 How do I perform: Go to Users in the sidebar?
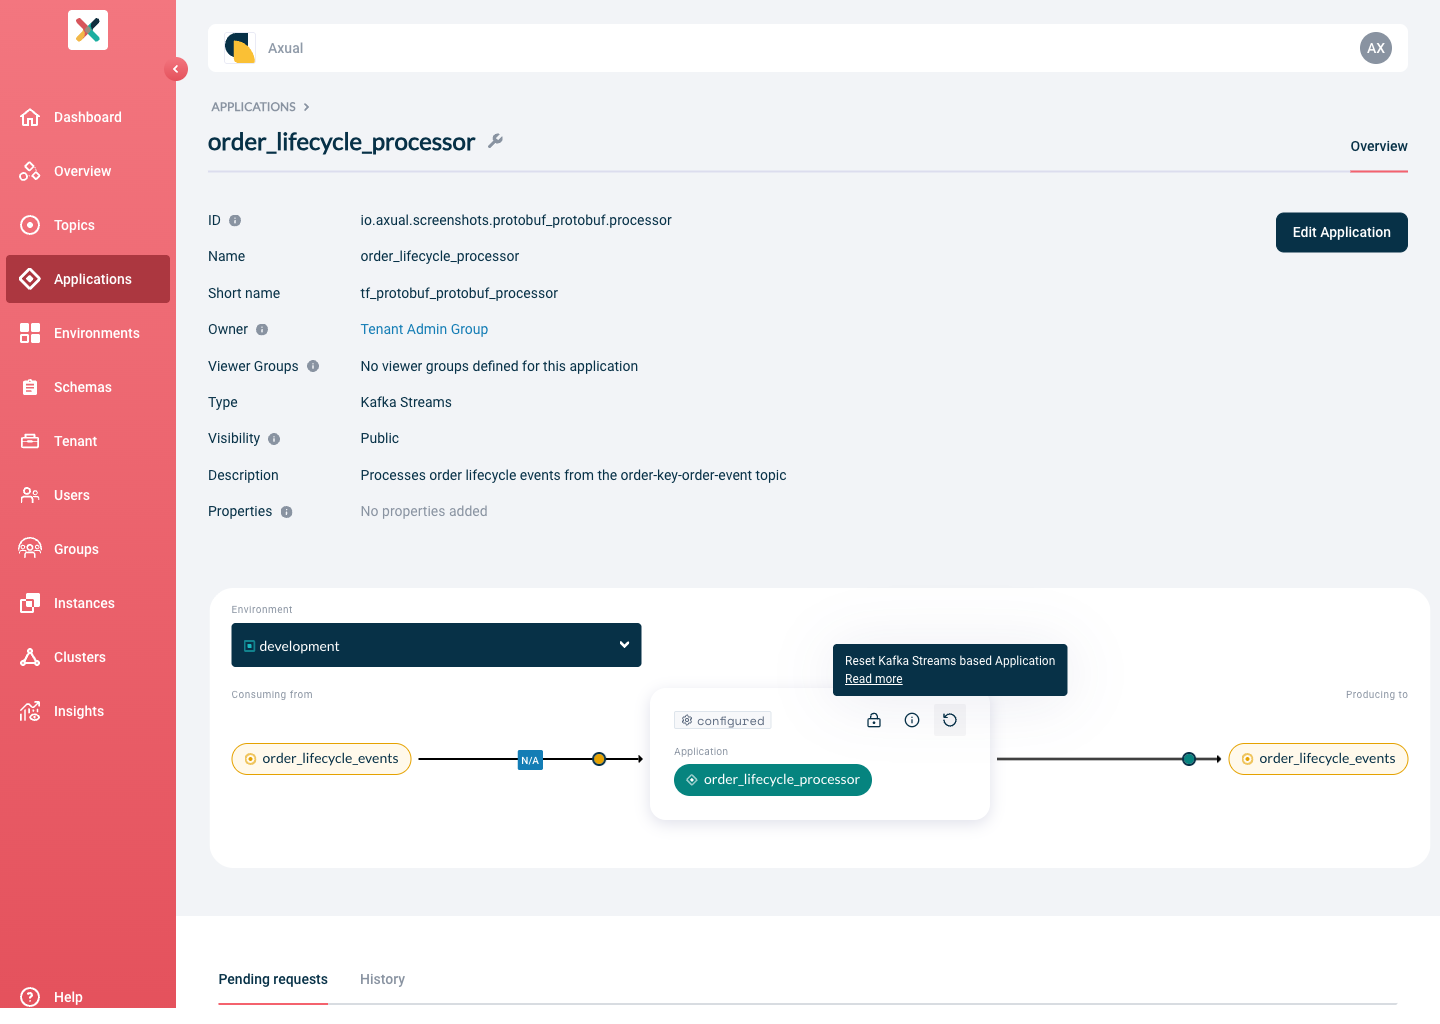[88, 495]
